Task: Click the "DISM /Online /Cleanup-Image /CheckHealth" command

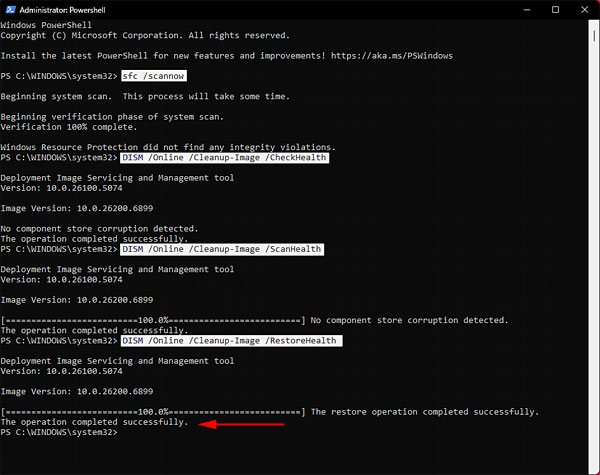Action: [224, 158]
